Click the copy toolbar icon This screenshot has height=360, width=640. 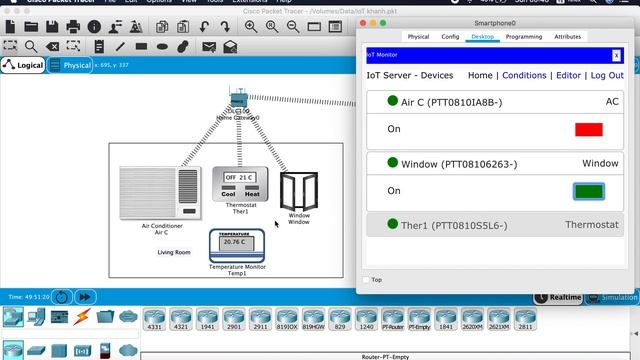coord(162,27)
